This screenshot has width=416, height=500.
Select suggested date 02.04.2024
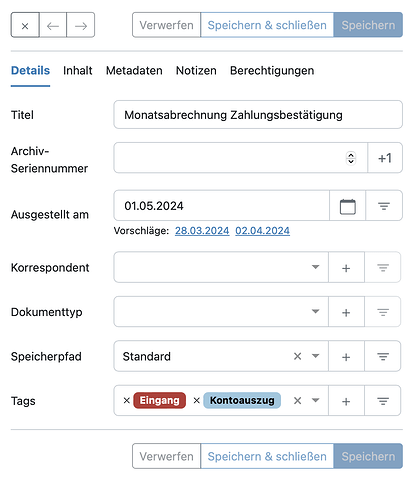tap(262, 231)
